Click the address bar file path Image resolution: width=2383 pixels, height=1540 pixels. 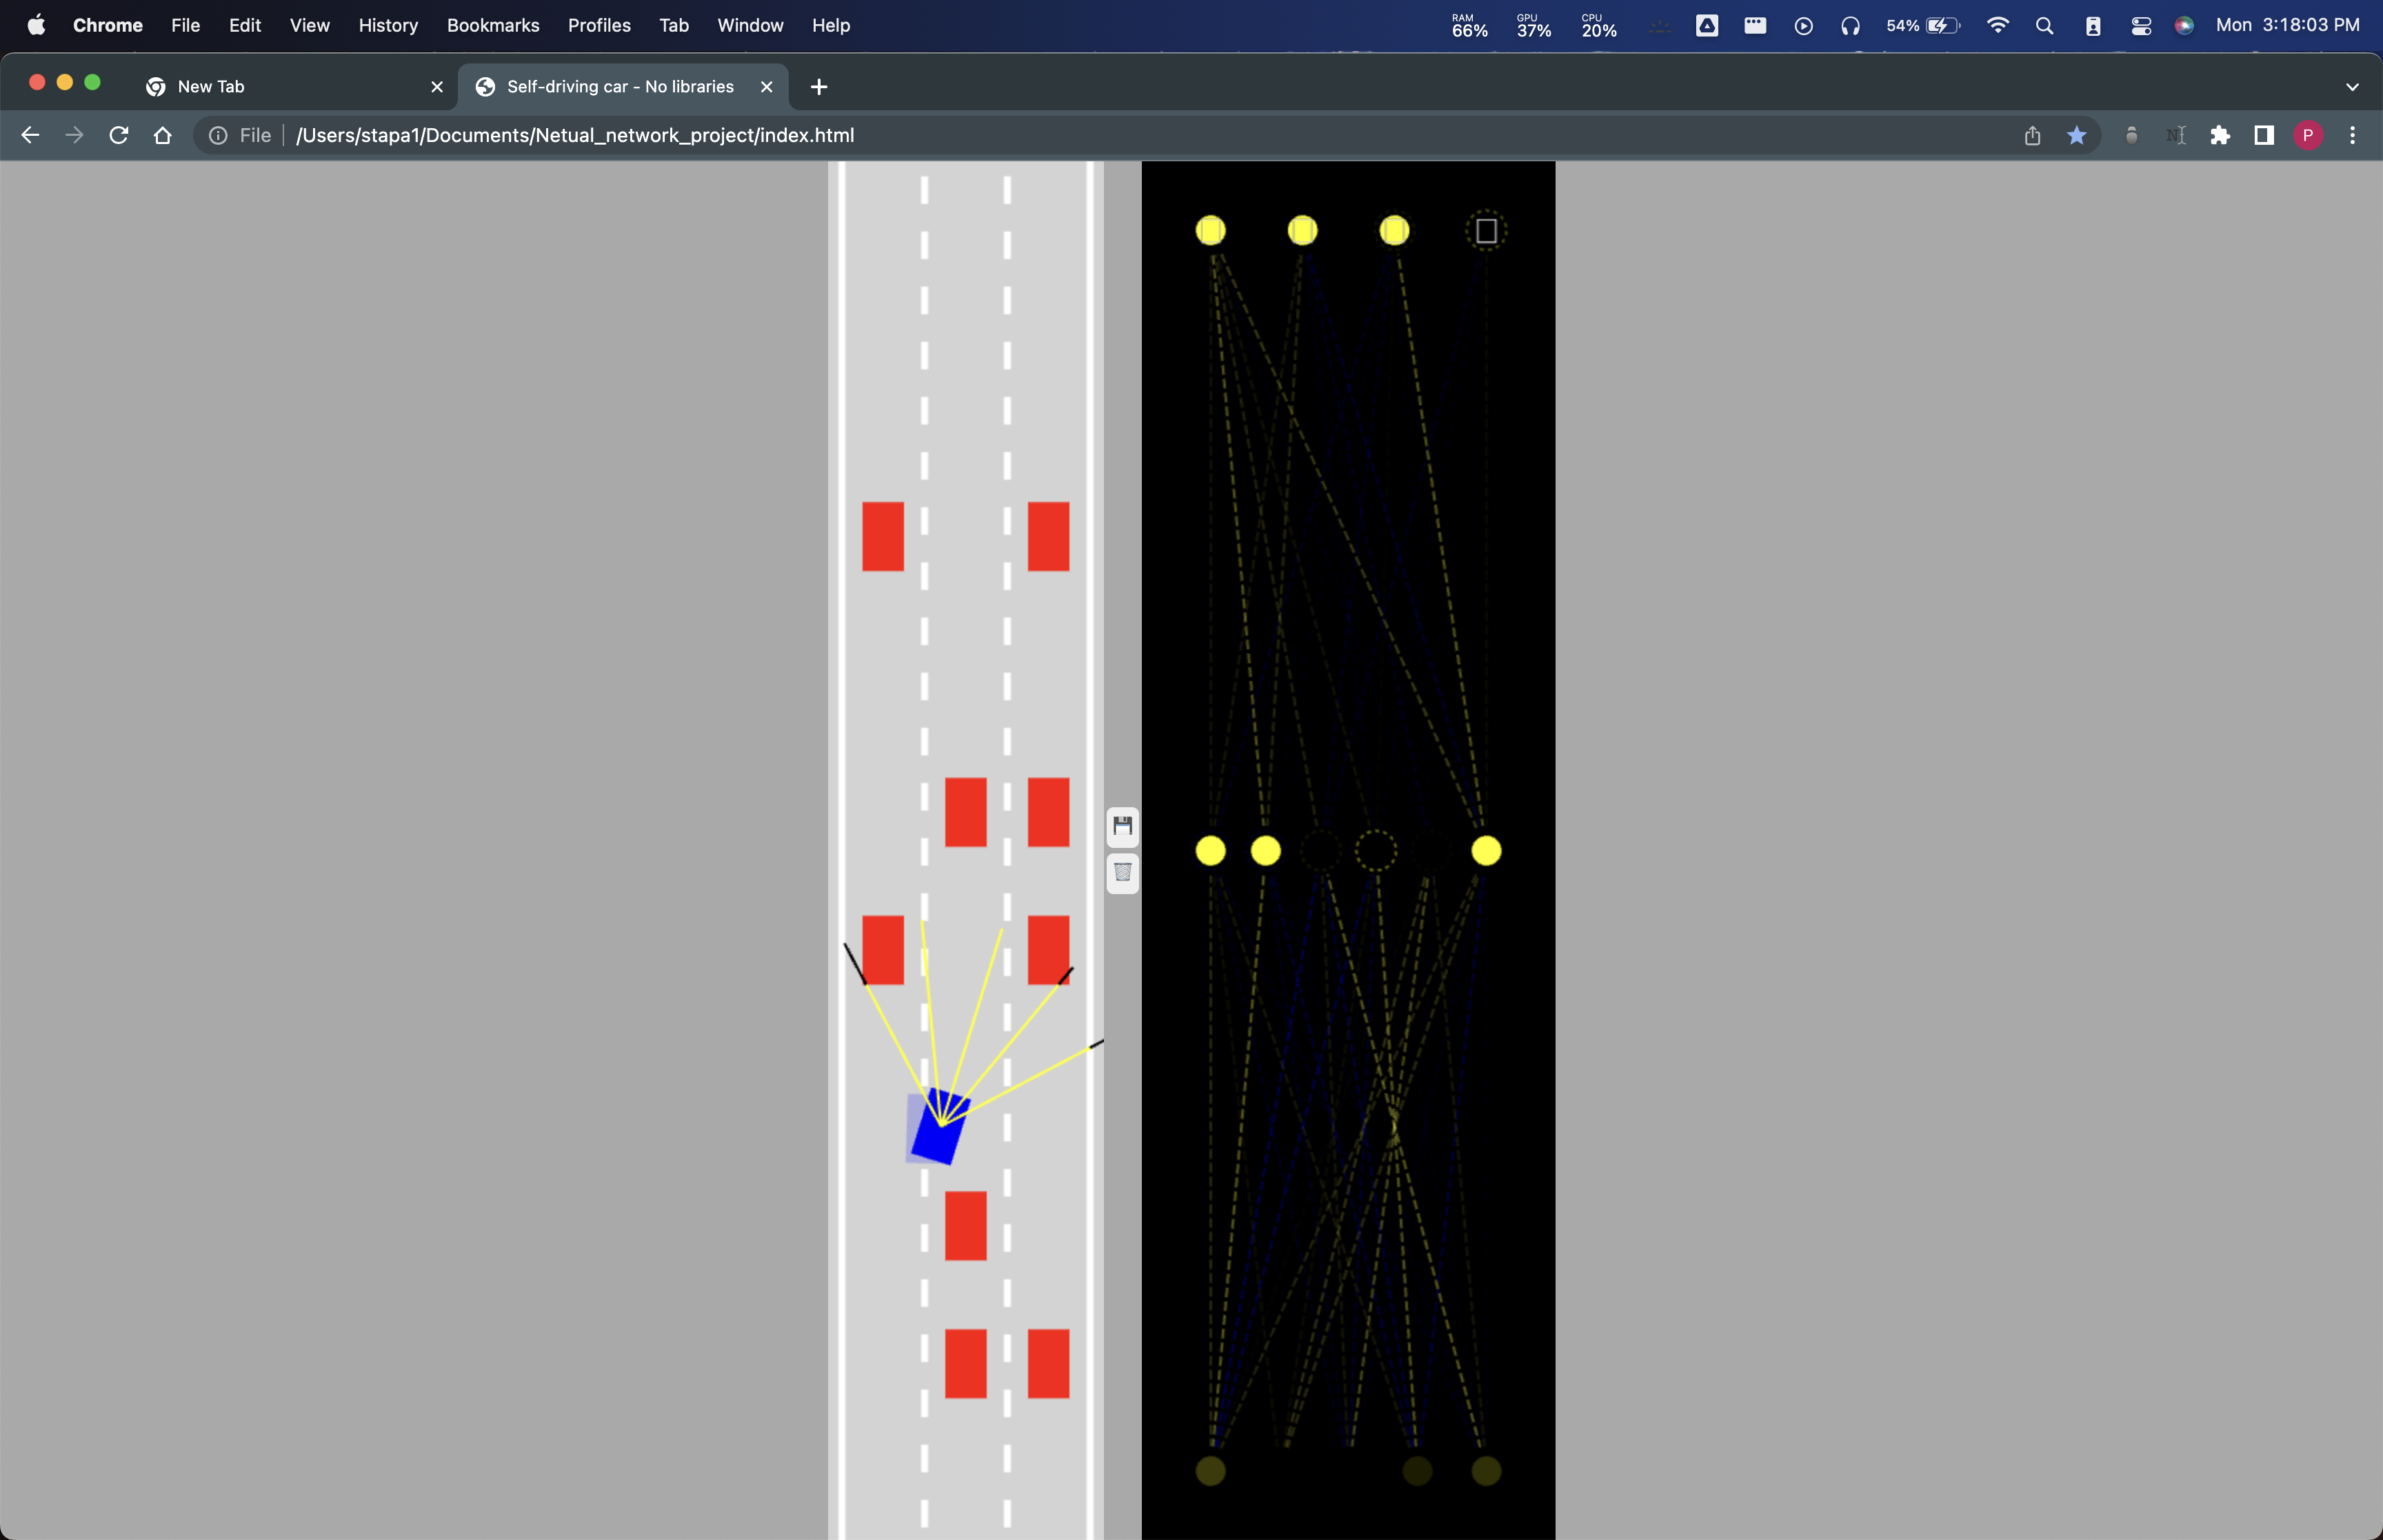tap(574, 135)
